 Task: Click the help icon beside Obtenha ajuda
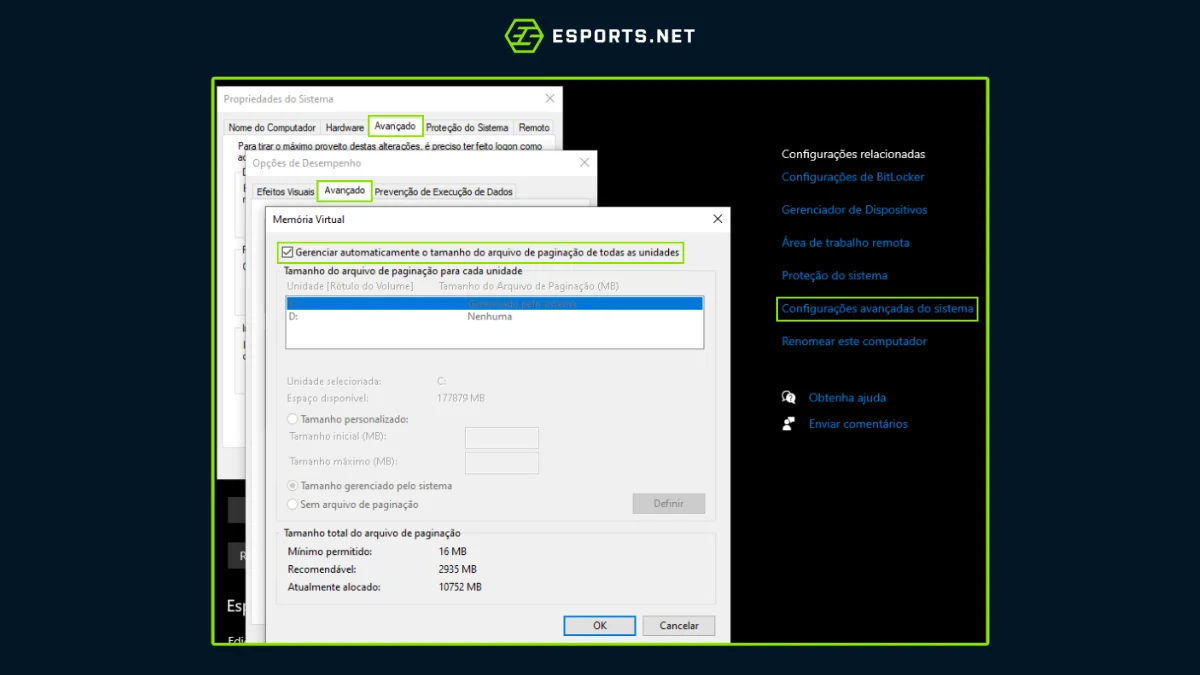click(x=789, y=397)
